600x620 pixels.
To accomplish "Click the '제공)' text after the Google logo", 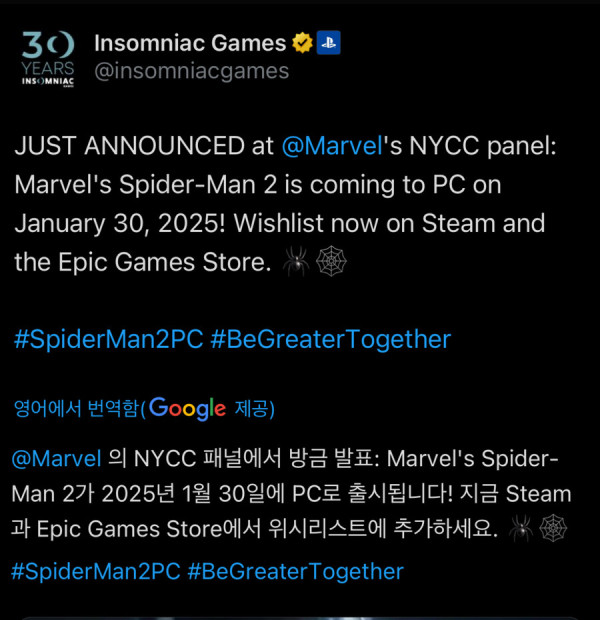I will [255, 408].
